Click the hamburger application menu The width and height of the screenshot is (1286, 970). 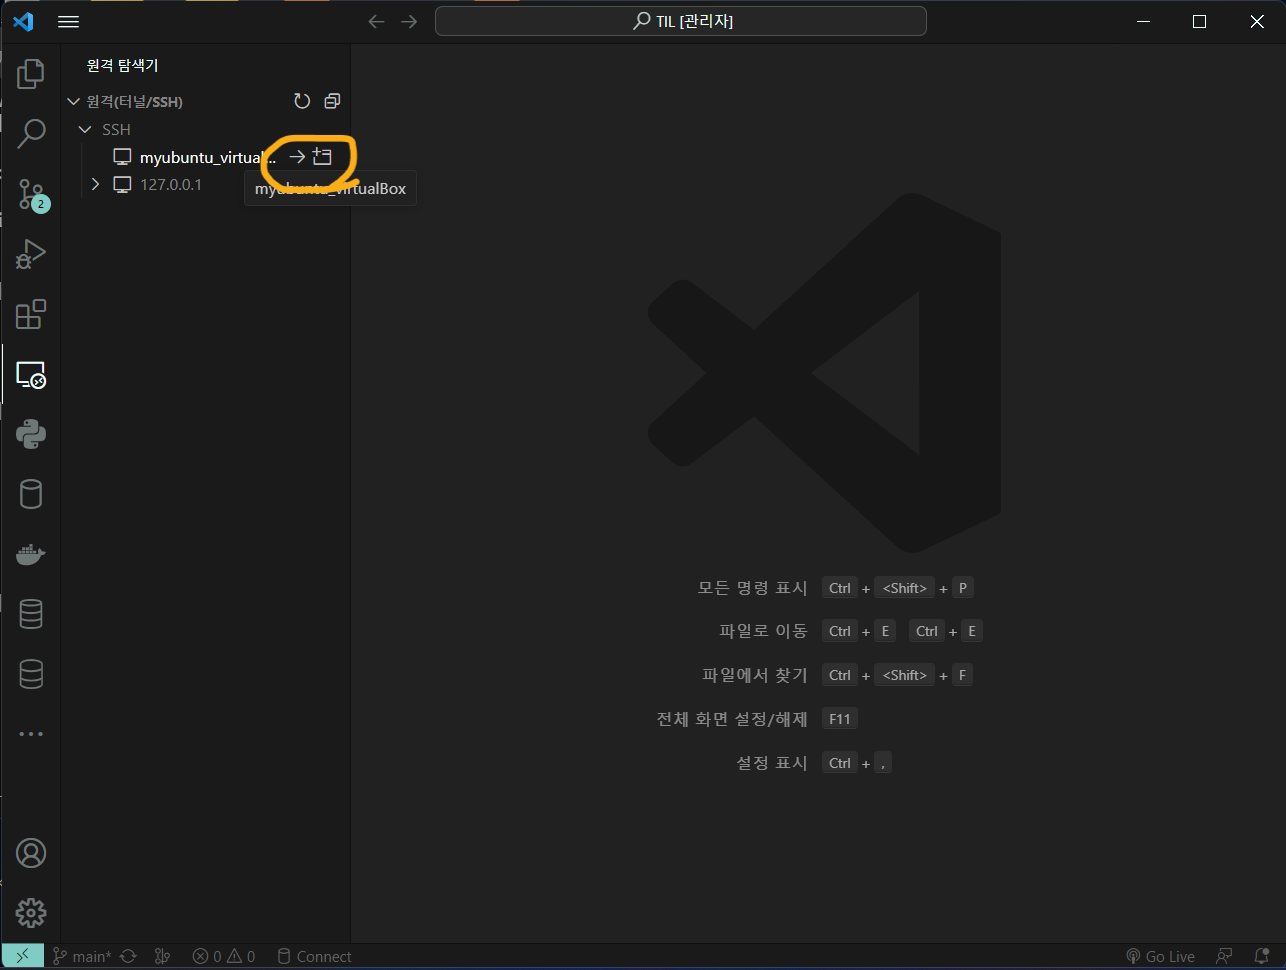tap(68, 21)
